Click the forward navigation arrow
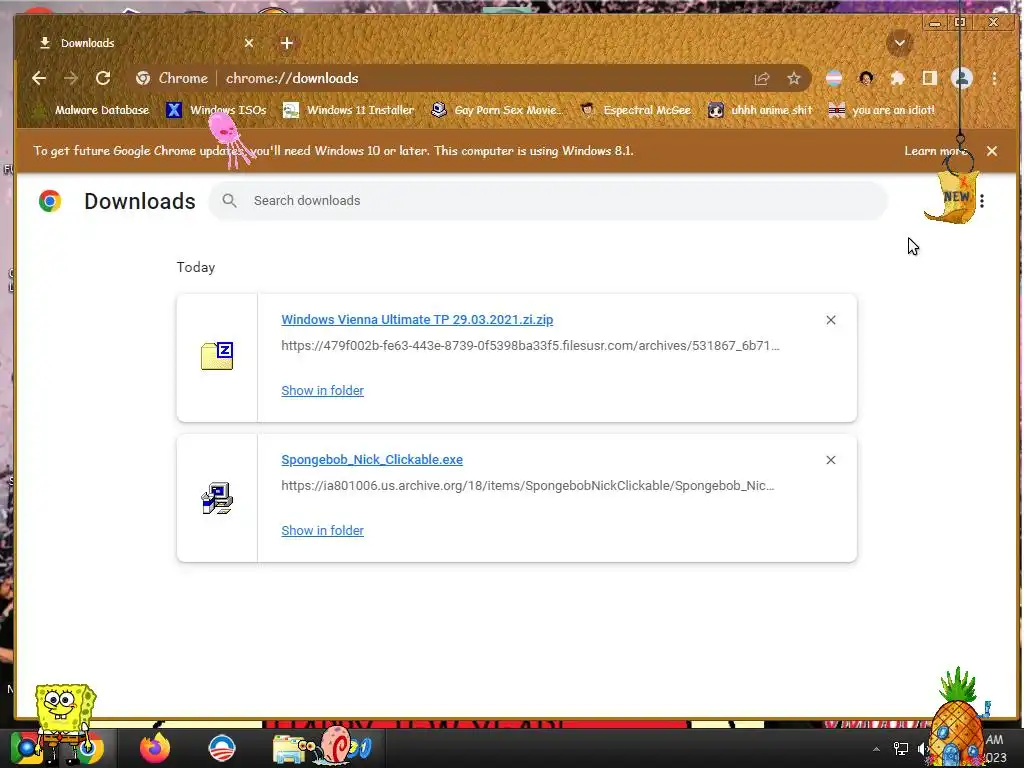 pos(71,78)
